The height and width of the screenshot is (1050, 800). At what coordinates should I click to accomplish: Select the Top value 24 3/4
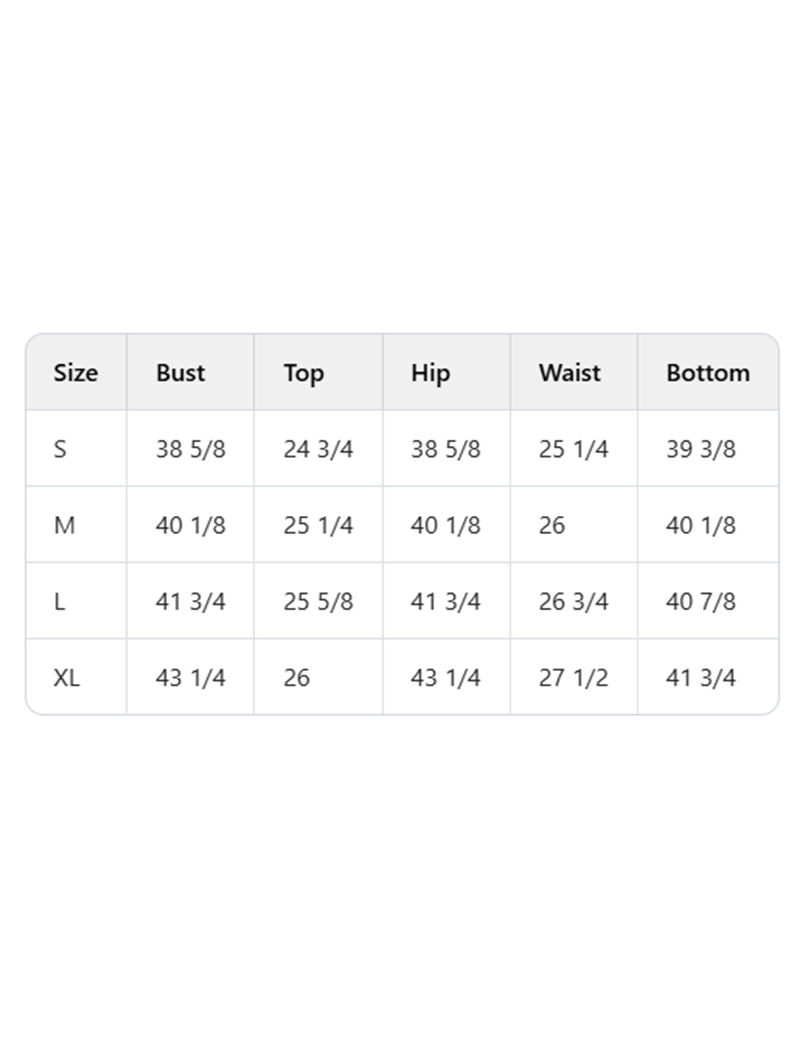point(318,449)
